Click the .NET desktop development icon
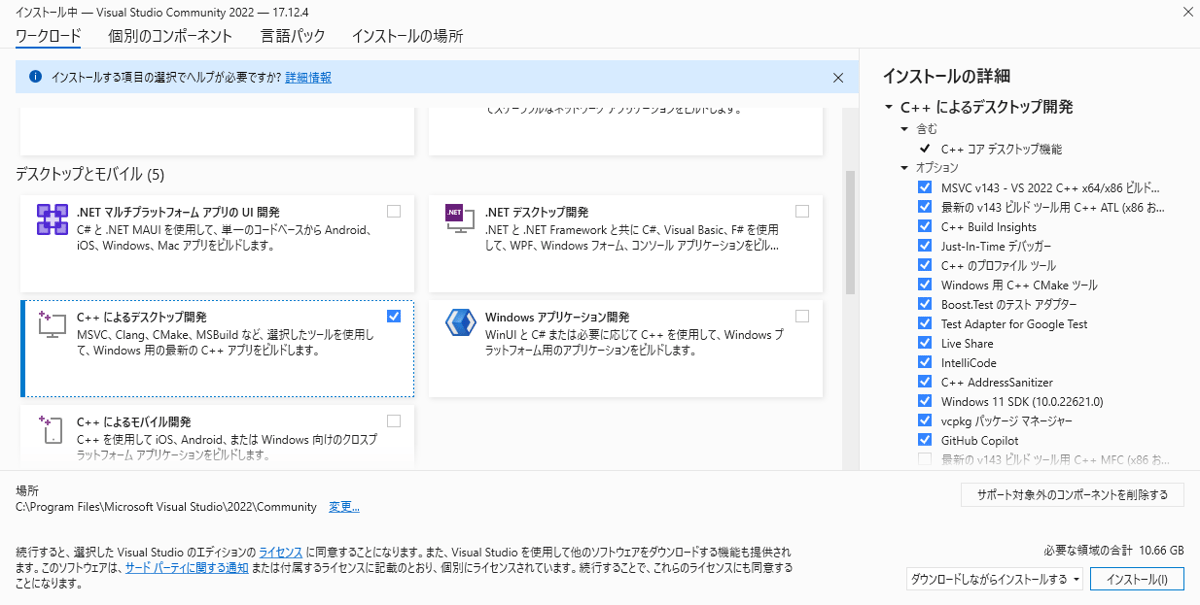The image size is (1200, 605). point(459,220)
